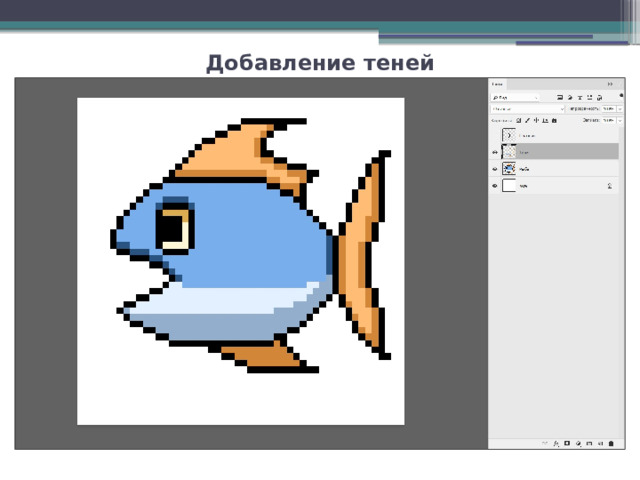Create a new layer group
Viewport: 640px width, 480px height.
point(589,443)
